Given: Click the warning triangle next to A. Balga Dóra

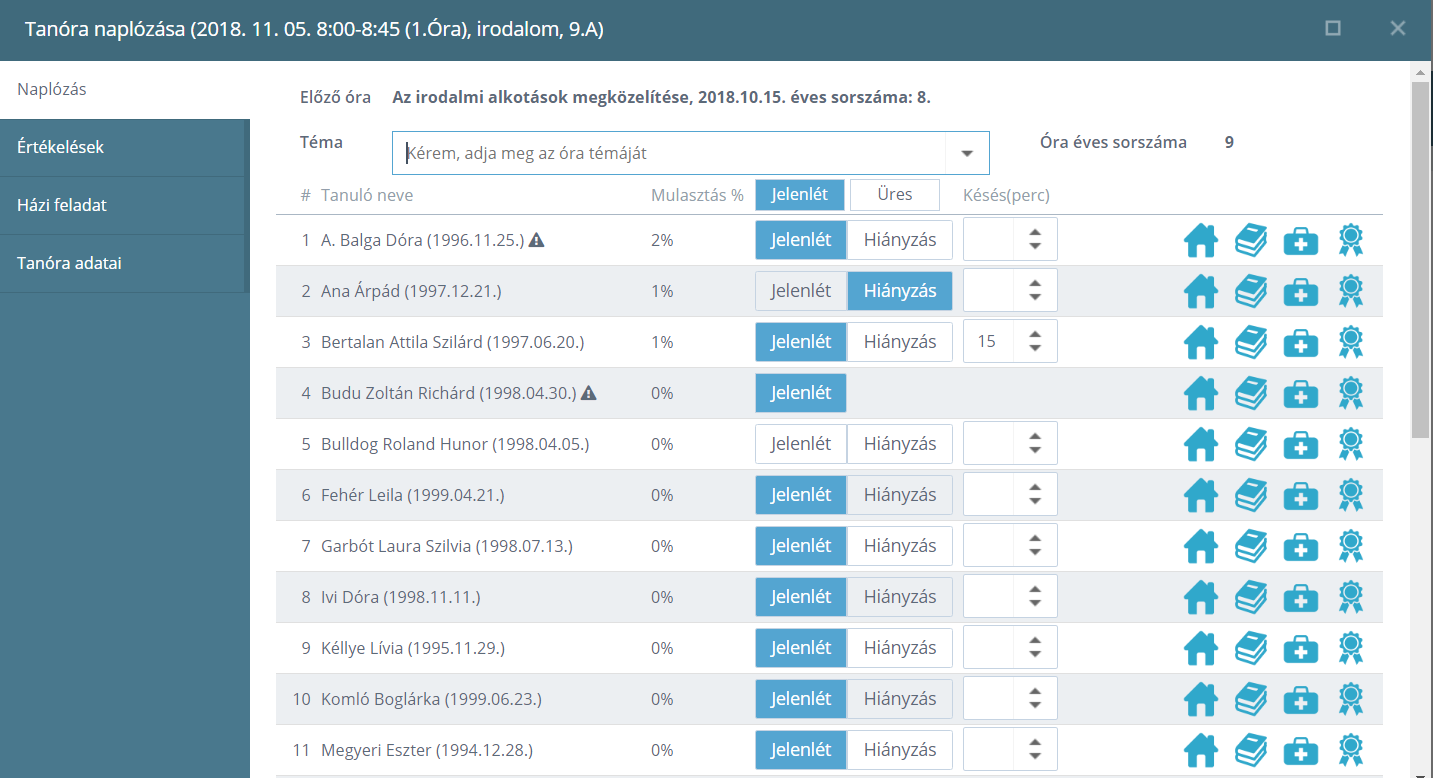Looking at the screenshot, I should (x=537, y=240).
